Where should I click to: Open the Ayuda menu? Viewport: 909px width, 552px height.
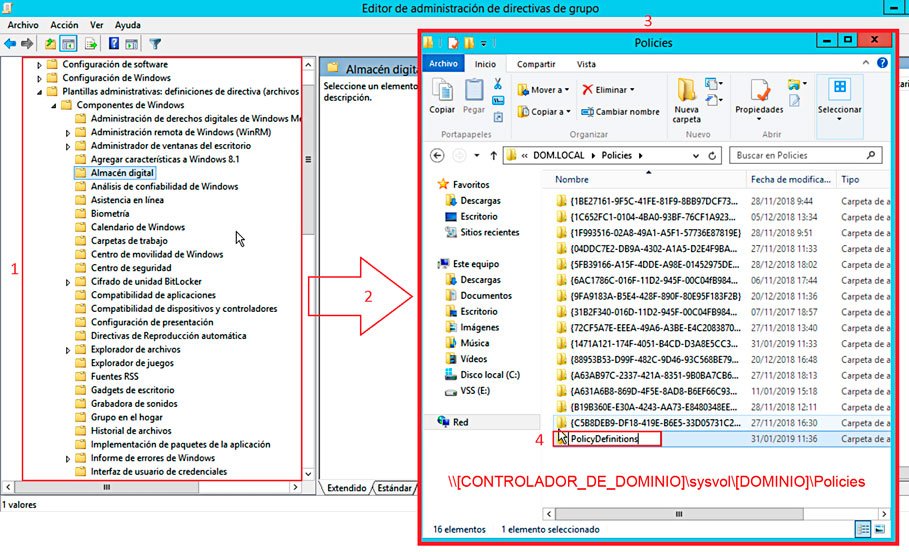point(128,25)
